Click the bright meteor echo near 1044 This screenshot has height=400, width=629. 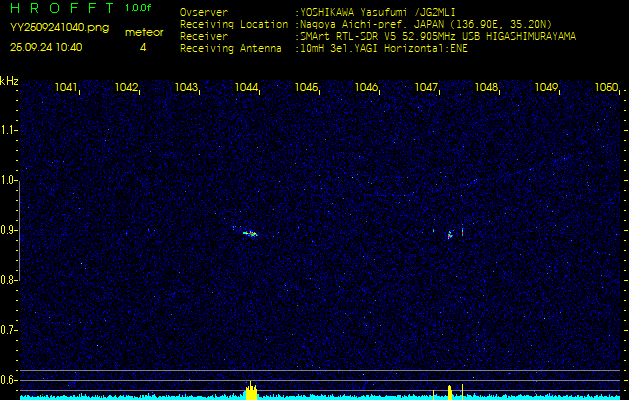tap(250, 233)
